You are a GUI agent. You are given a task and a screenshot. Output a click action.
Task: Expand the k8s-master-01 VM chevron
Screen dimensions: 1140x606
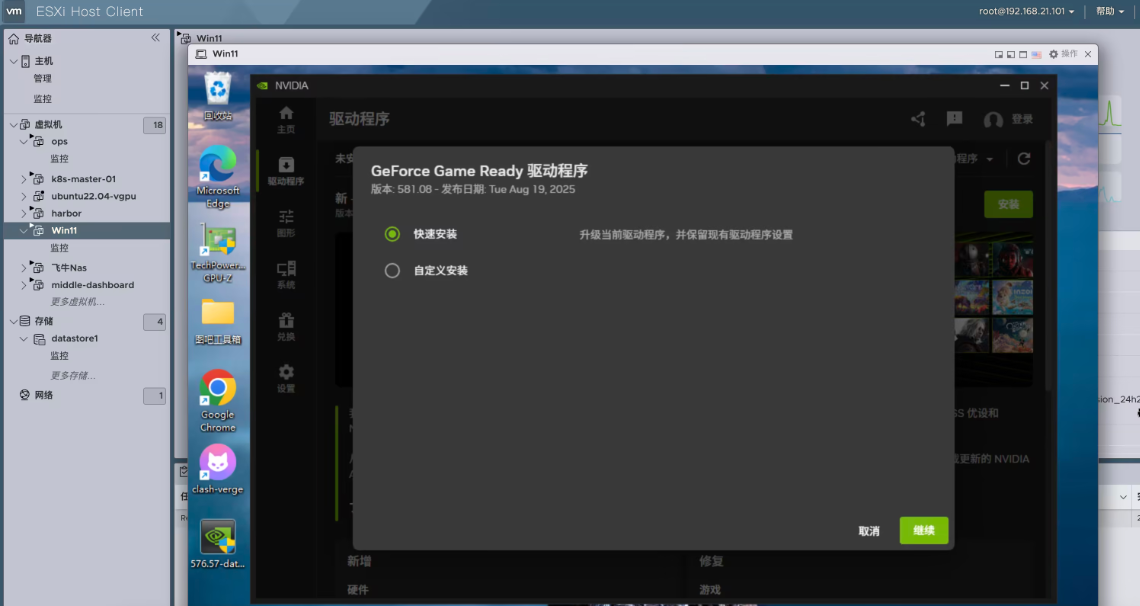click(24, 179)
